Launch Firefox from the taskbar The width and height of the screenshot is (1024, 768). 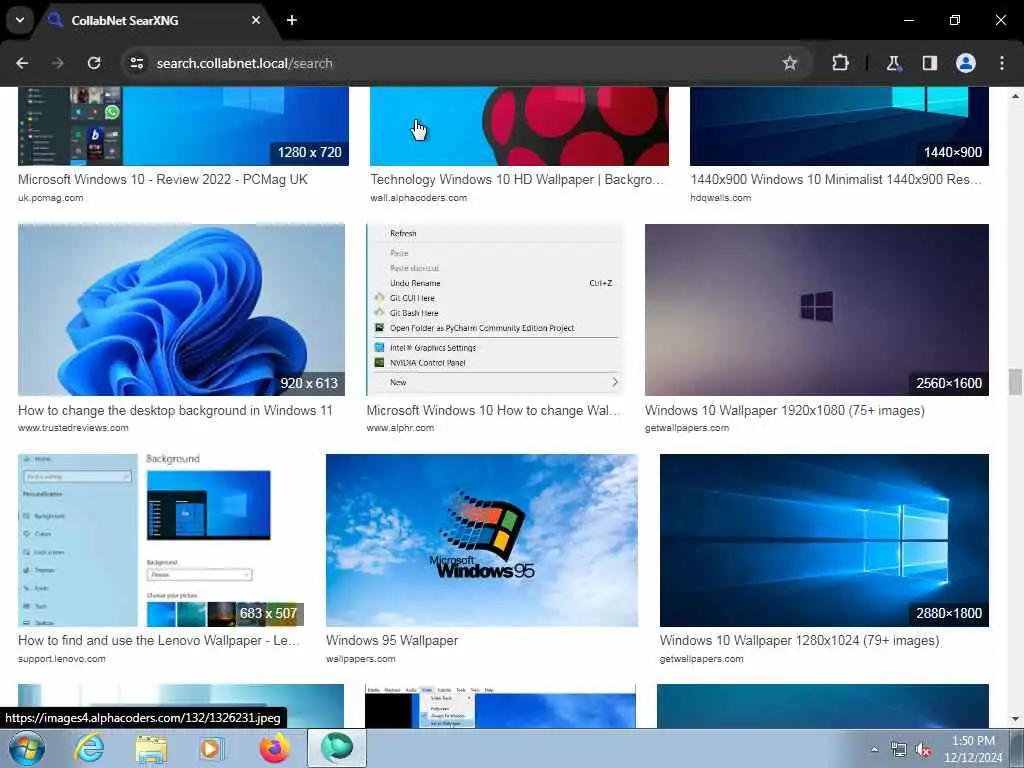click(274, 748)
